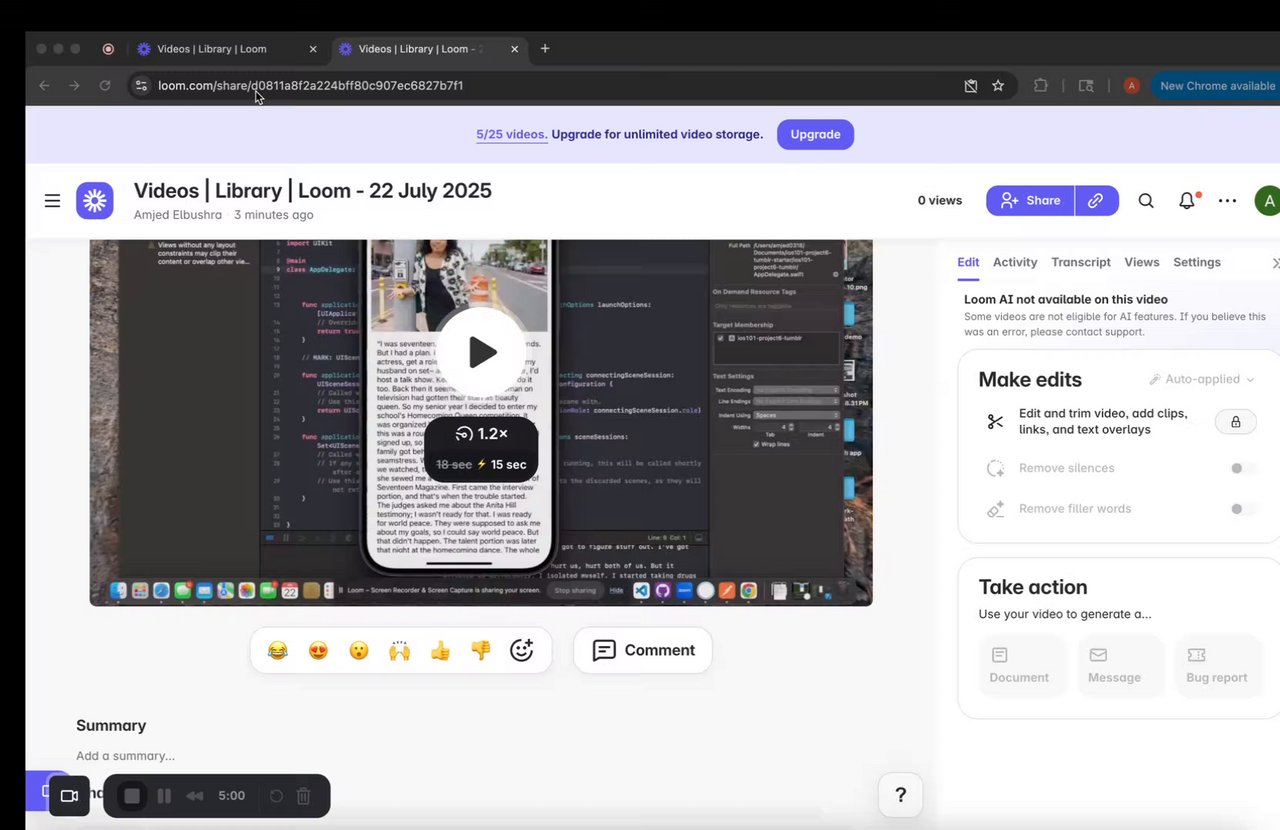
Task: Click the Loom recorder camera icon
Action: pos(69,796)
